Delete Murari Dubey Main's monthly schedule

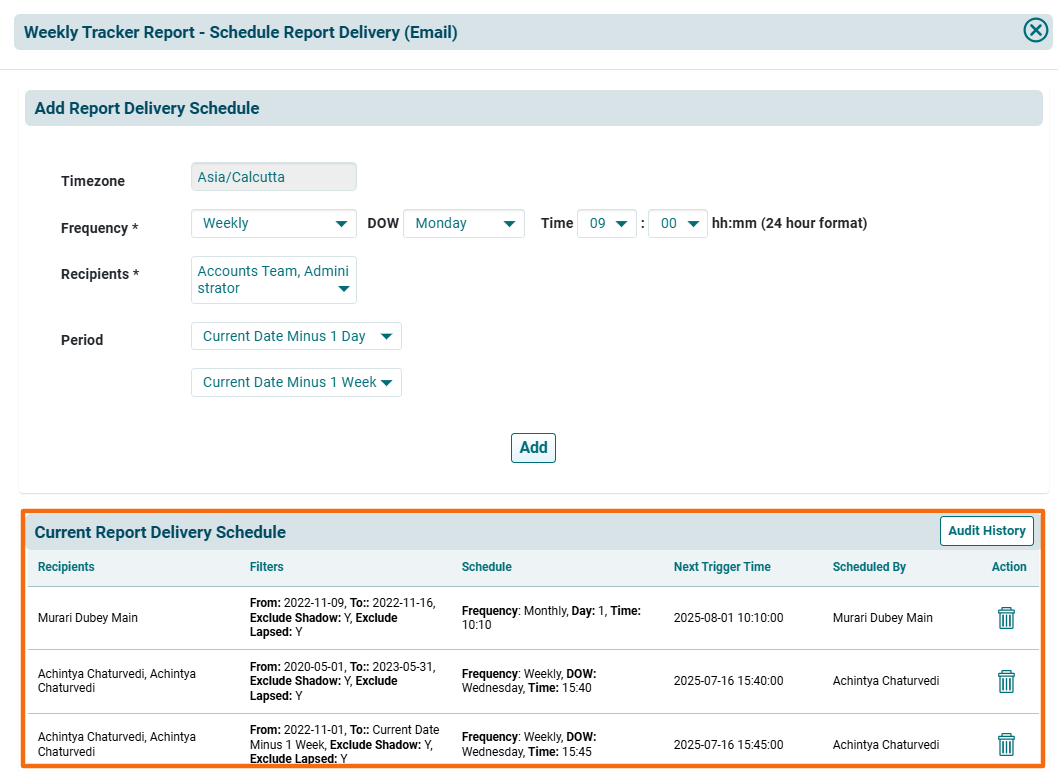1006,618
